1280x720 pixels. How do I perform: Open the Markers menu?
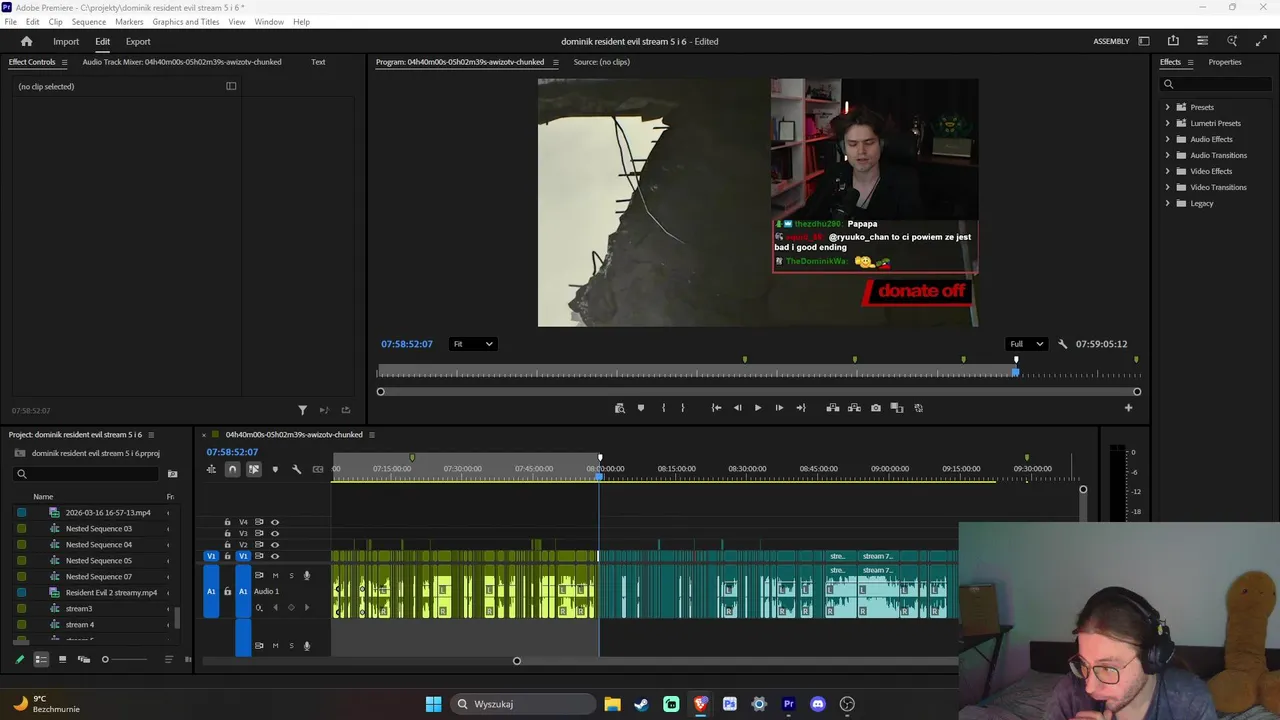click(129, 22)
